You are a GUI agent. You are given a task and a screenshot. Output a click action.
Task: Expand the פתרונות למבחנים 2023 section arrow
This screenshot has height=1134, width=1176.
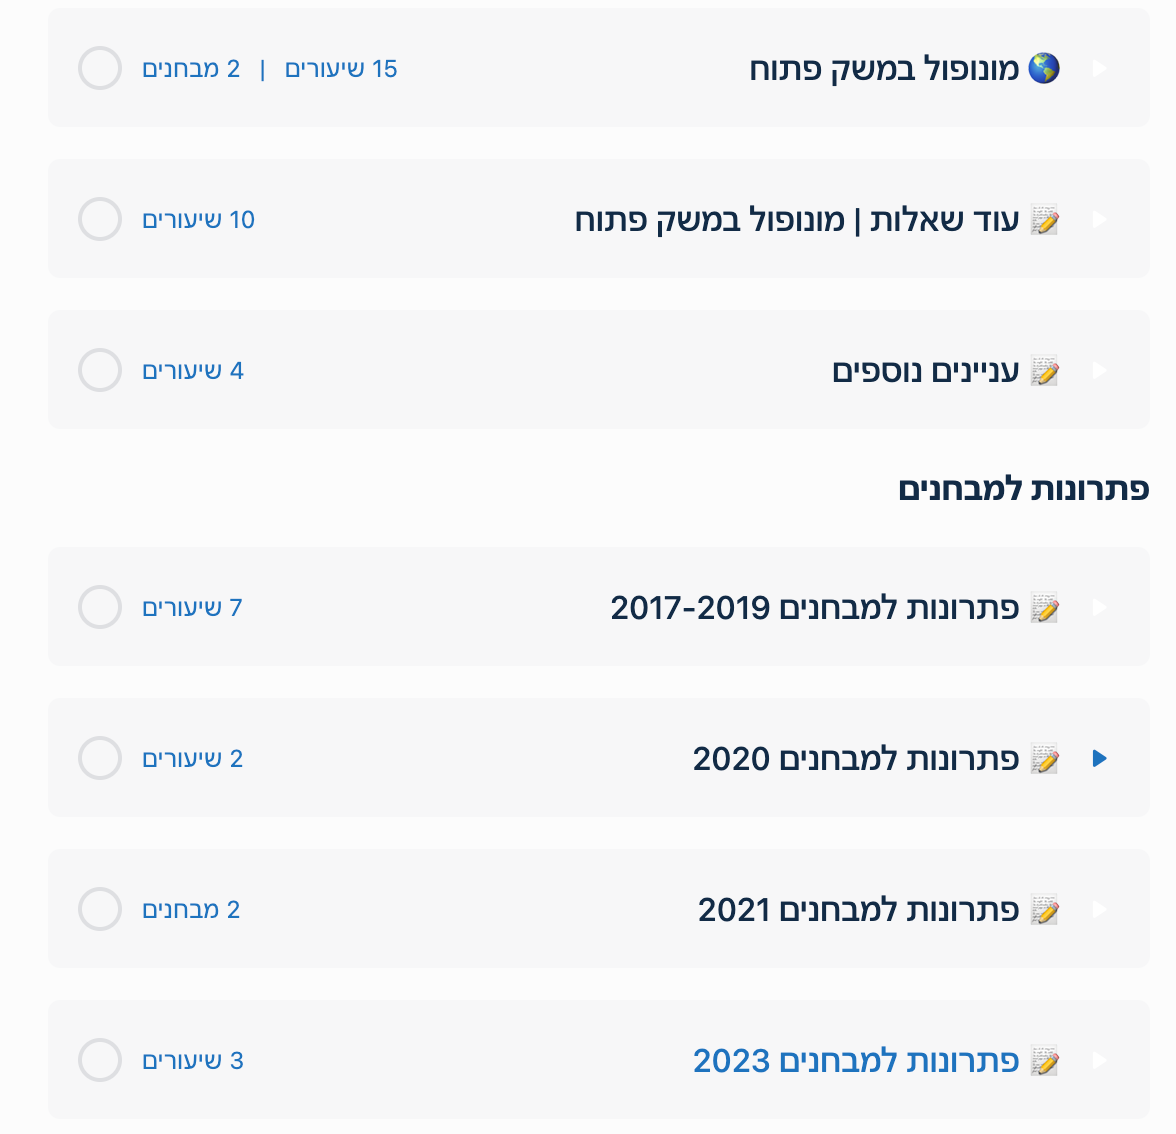tap(1100, 1060)
